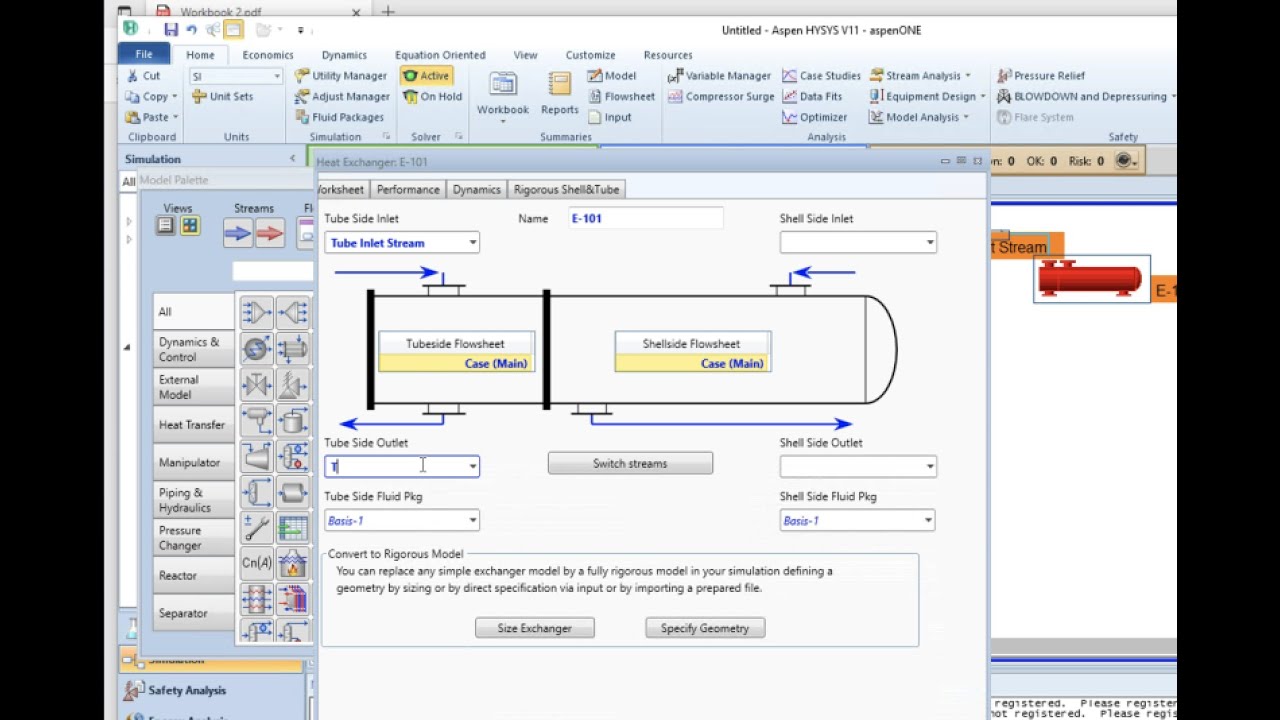Open the Unit Sets dialog
1280x720 pixels.
click(223, 97)
